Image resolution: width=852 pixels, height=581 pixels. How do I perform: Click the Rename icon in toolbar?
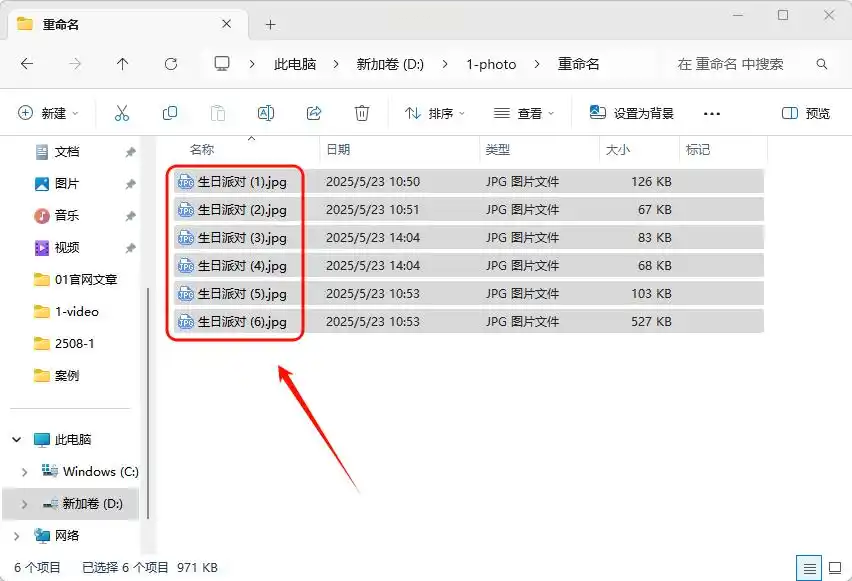[x=266, y=113]
